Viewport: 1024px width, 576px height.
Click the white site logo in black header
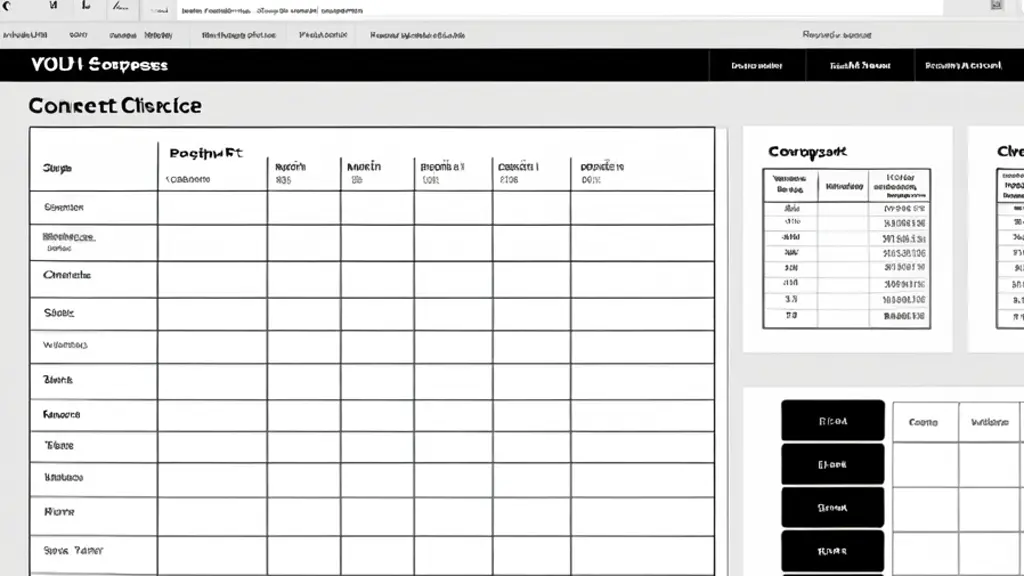tap(99, 65)
